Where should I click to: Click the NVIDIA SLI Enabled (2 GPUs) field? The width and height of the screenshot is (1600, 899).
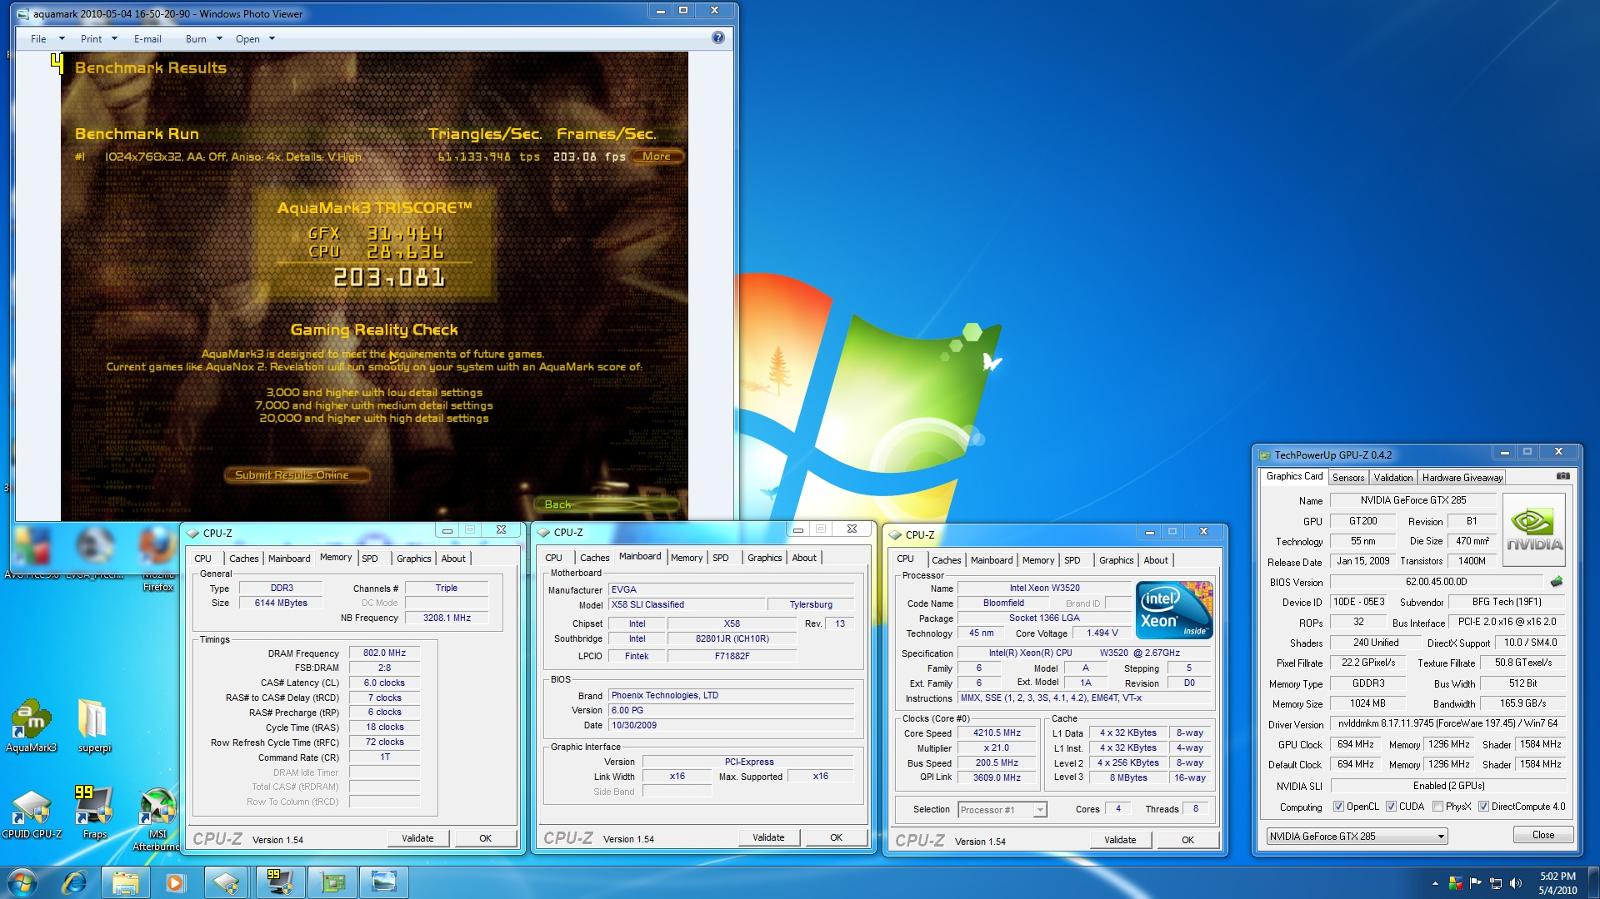tap(1448, 785)
